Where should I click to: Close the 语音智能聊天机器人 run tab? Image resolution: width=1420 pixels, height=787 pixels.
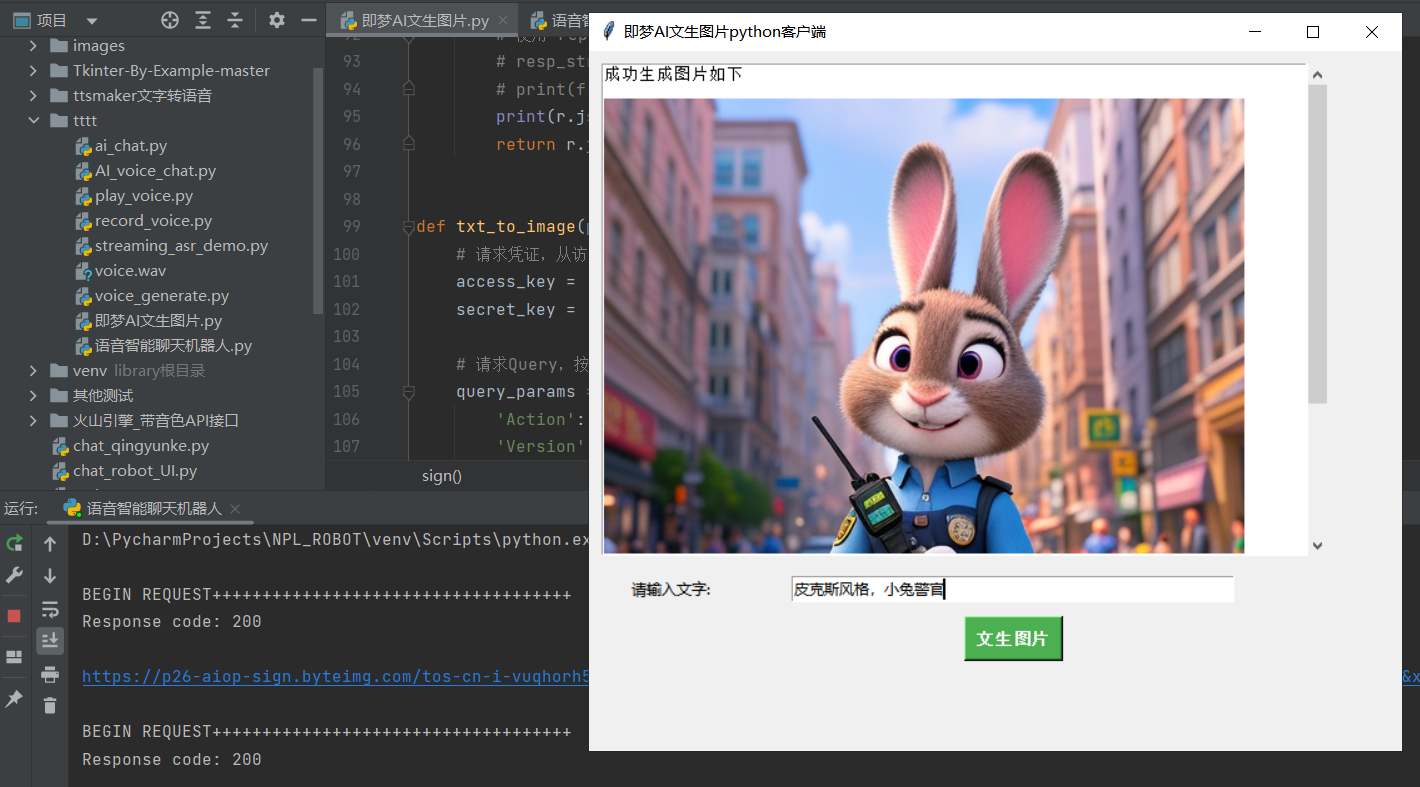click(235, 508)
